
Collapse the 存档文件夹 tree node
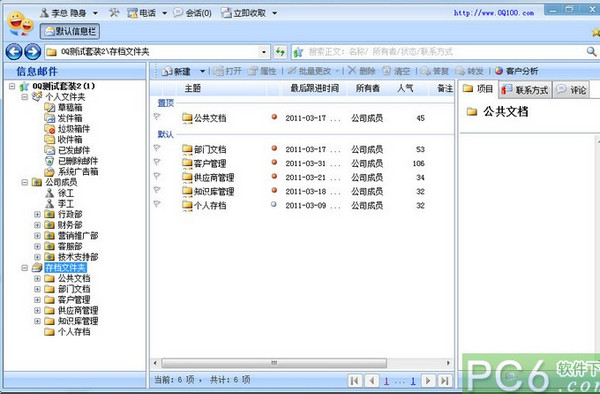tap(24, 268)
